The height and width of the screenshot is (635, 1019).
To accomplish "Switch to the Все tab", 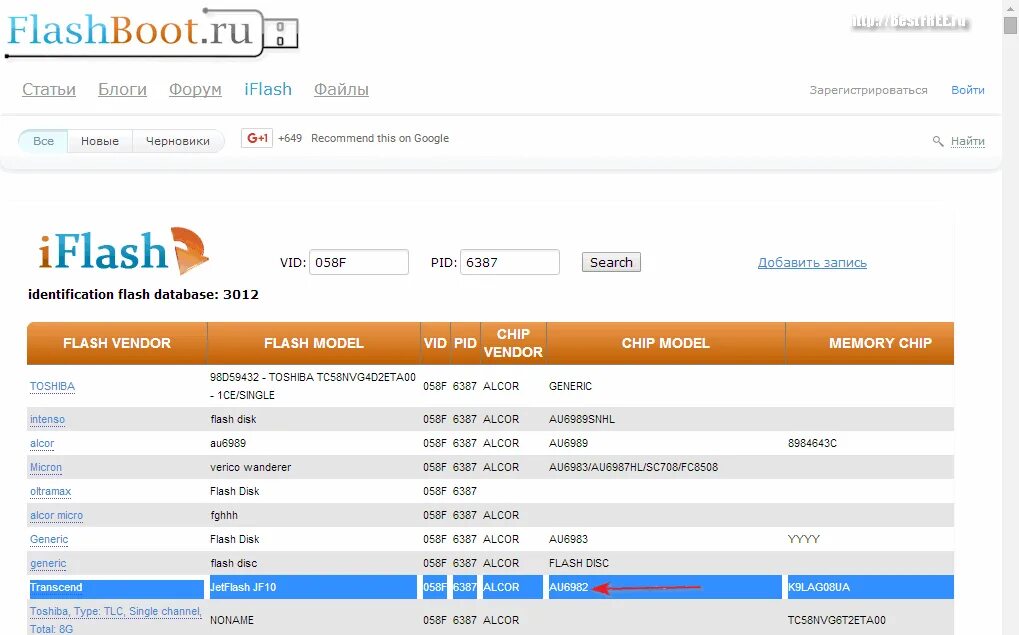I will (43, 141).
